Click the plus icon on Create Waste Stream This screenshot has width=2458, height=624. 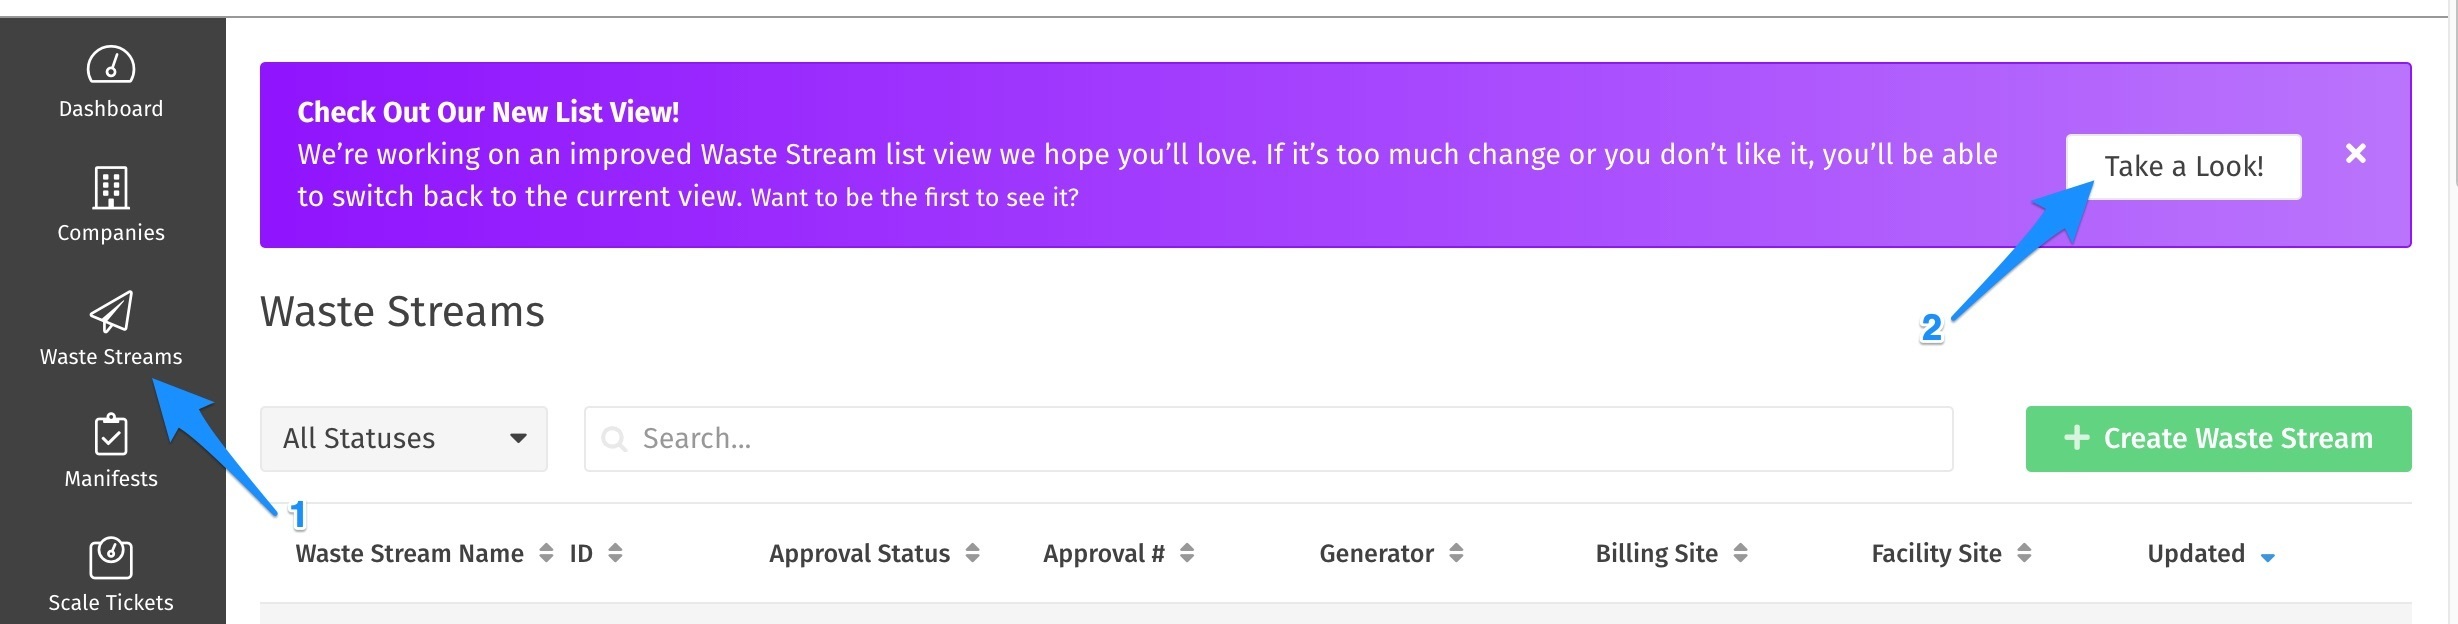click(x=2077, y=438)
